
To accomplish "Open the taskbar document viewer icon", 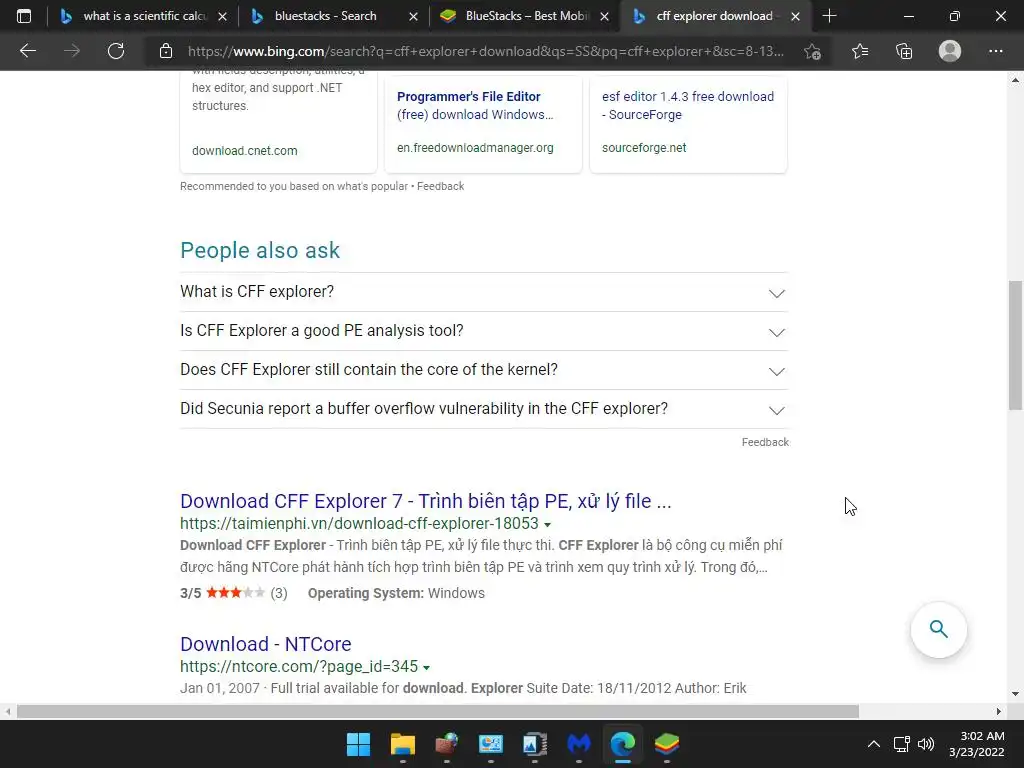I will pyautogui.click(x=535, y=744).
